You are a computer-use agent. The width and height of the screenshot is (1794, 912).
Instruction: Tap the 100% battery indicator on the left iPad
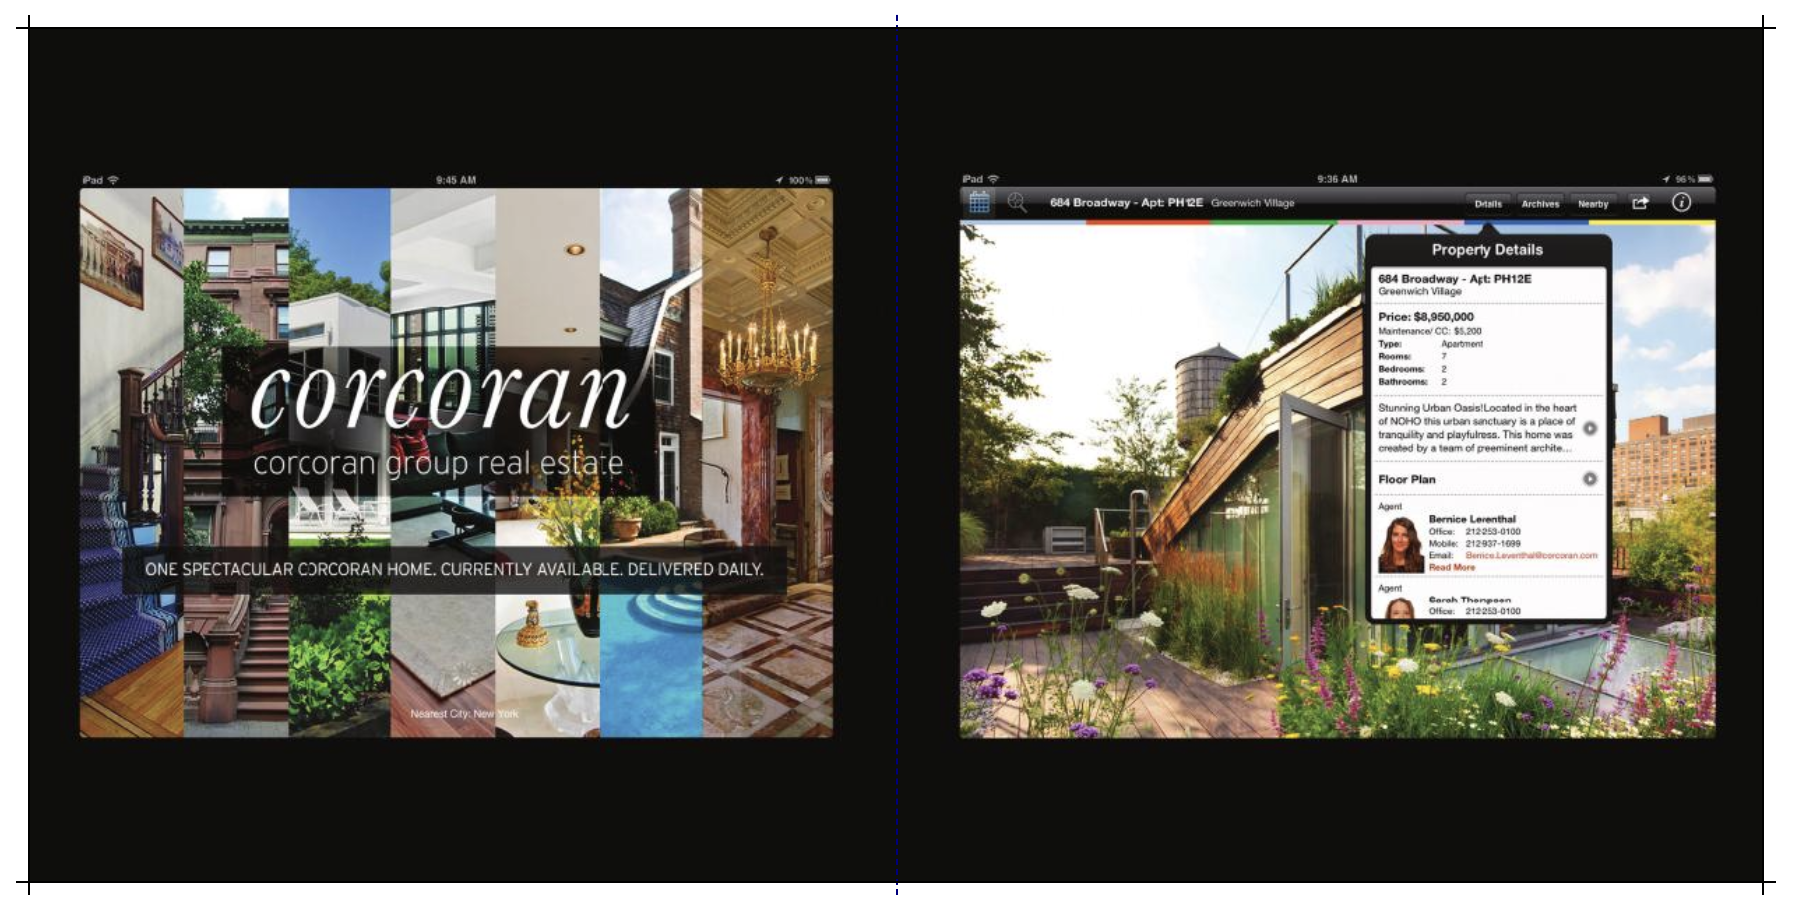pos(809,180)
